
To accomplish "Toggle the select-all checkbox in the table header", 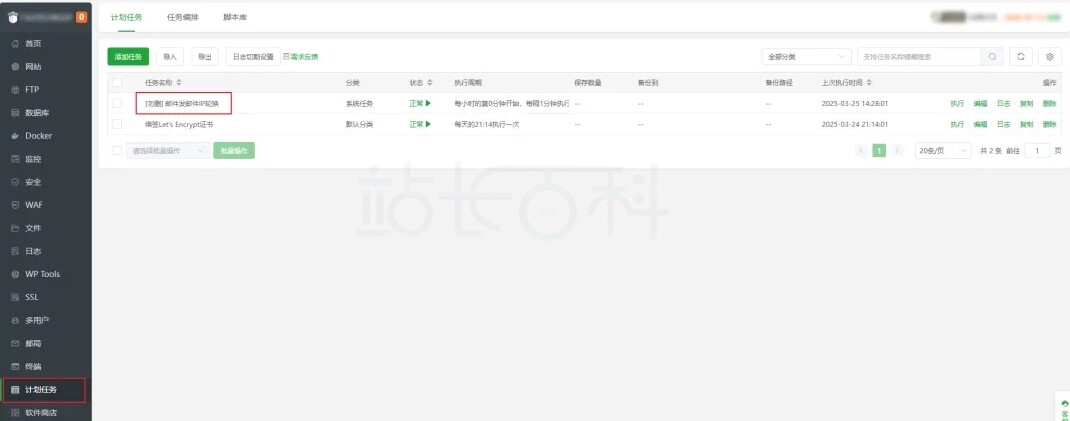I will 117,82.
